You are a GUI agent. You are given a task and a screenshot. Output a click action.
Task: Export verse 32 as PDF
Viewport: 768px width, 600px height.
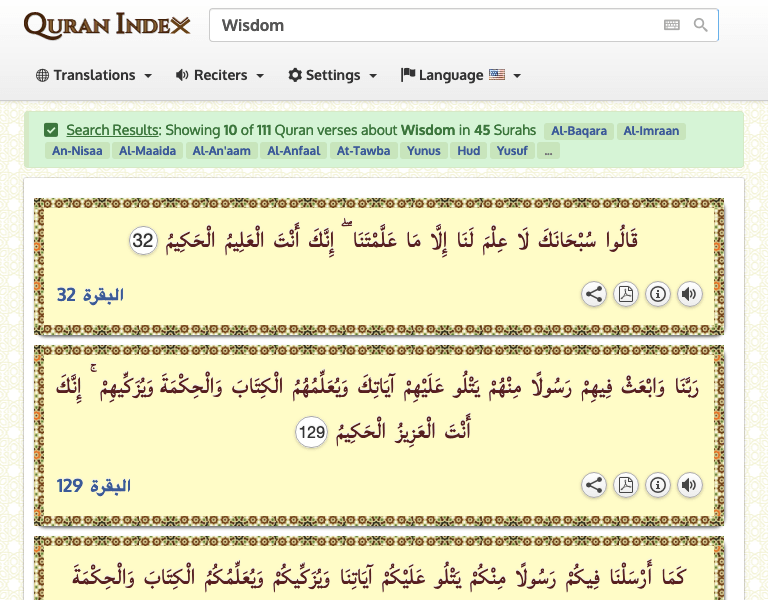click(626, 294)
